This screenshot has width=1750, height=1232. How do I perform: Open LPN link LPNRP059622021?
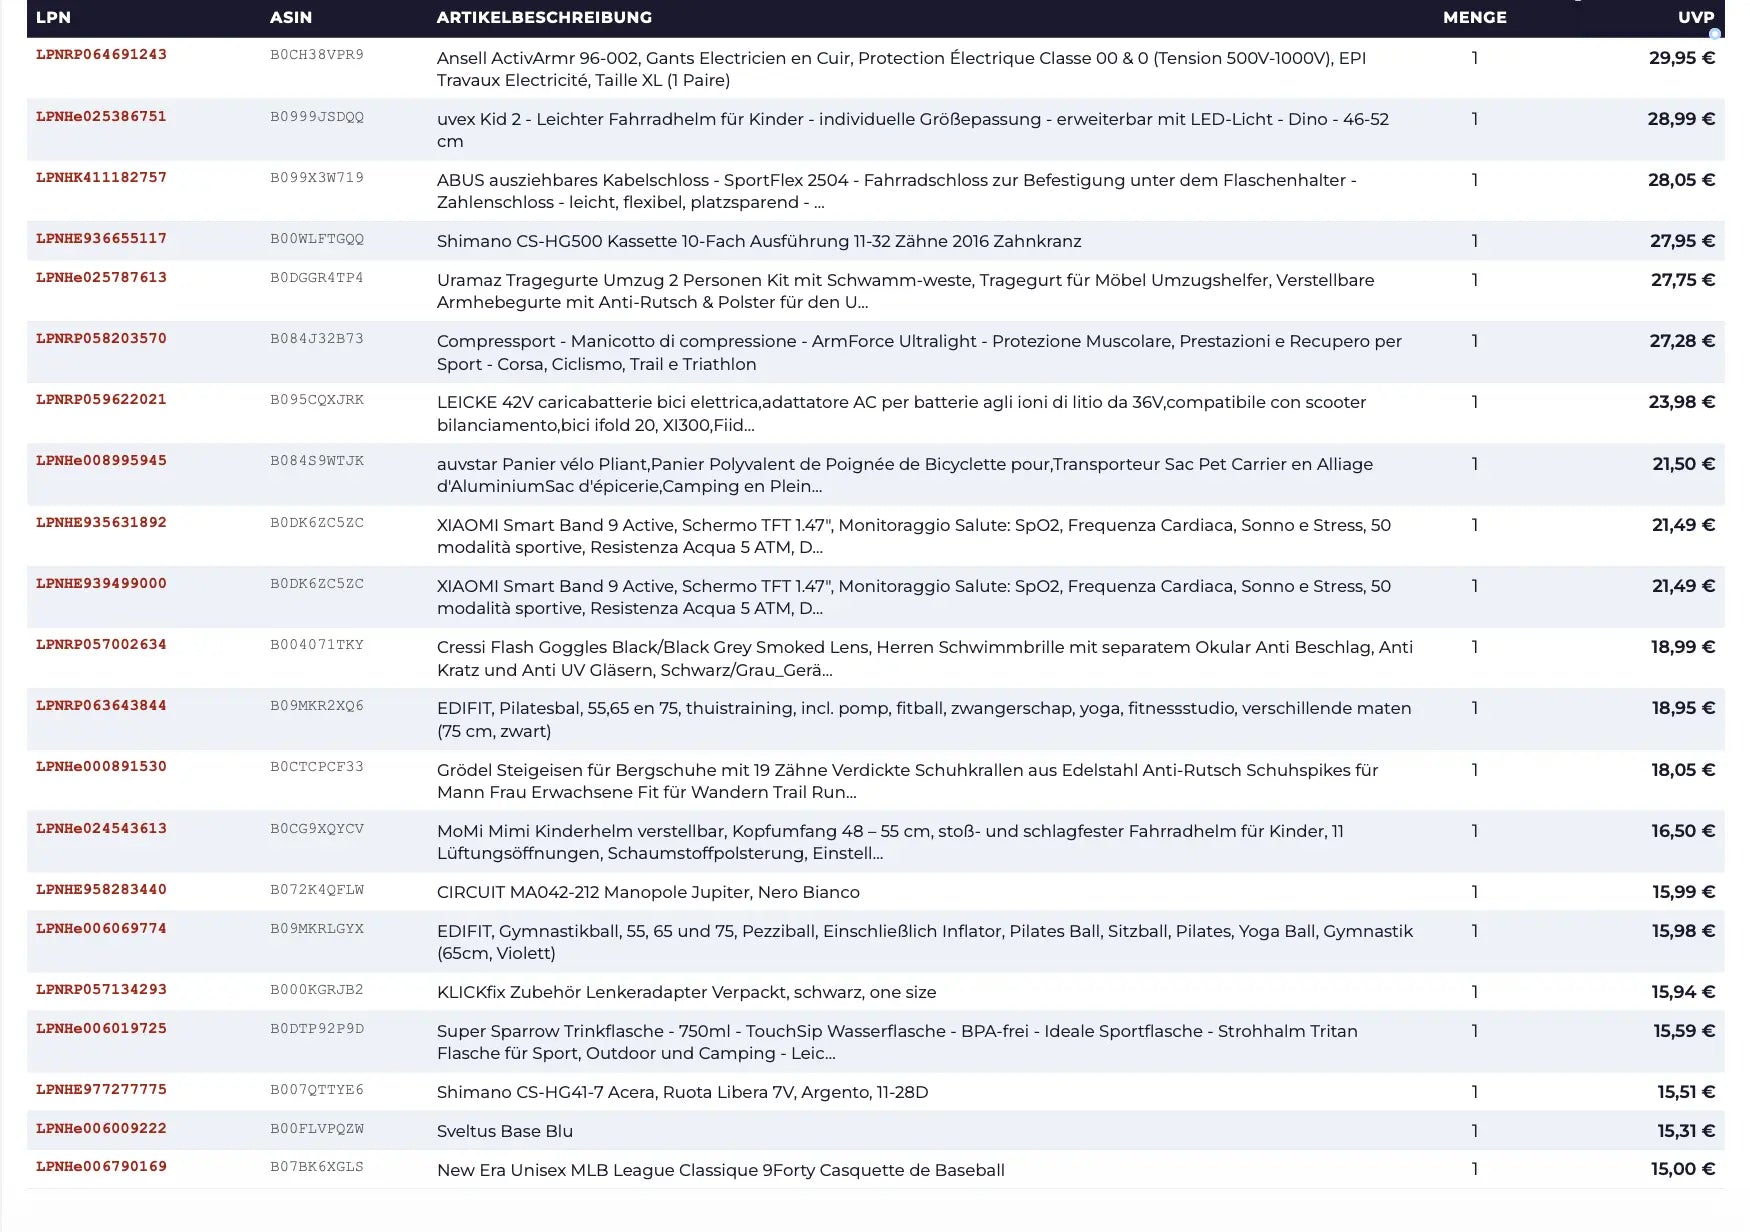point(101,400)
